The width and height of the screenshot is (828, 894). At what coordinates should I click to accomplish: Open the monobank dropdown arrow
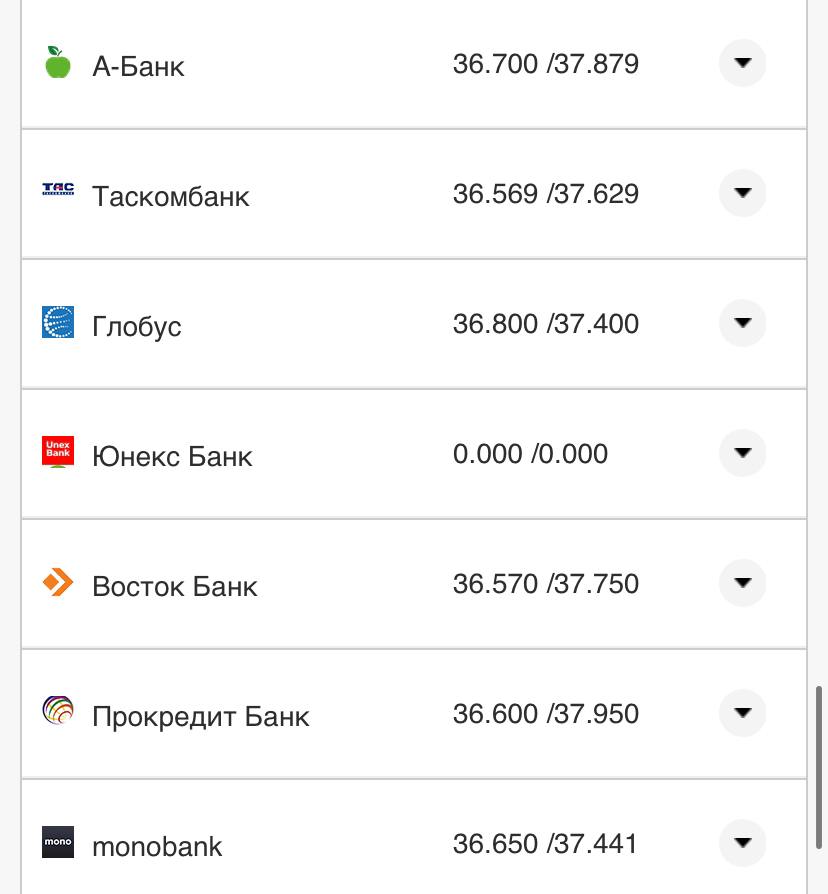click(742, 843)
